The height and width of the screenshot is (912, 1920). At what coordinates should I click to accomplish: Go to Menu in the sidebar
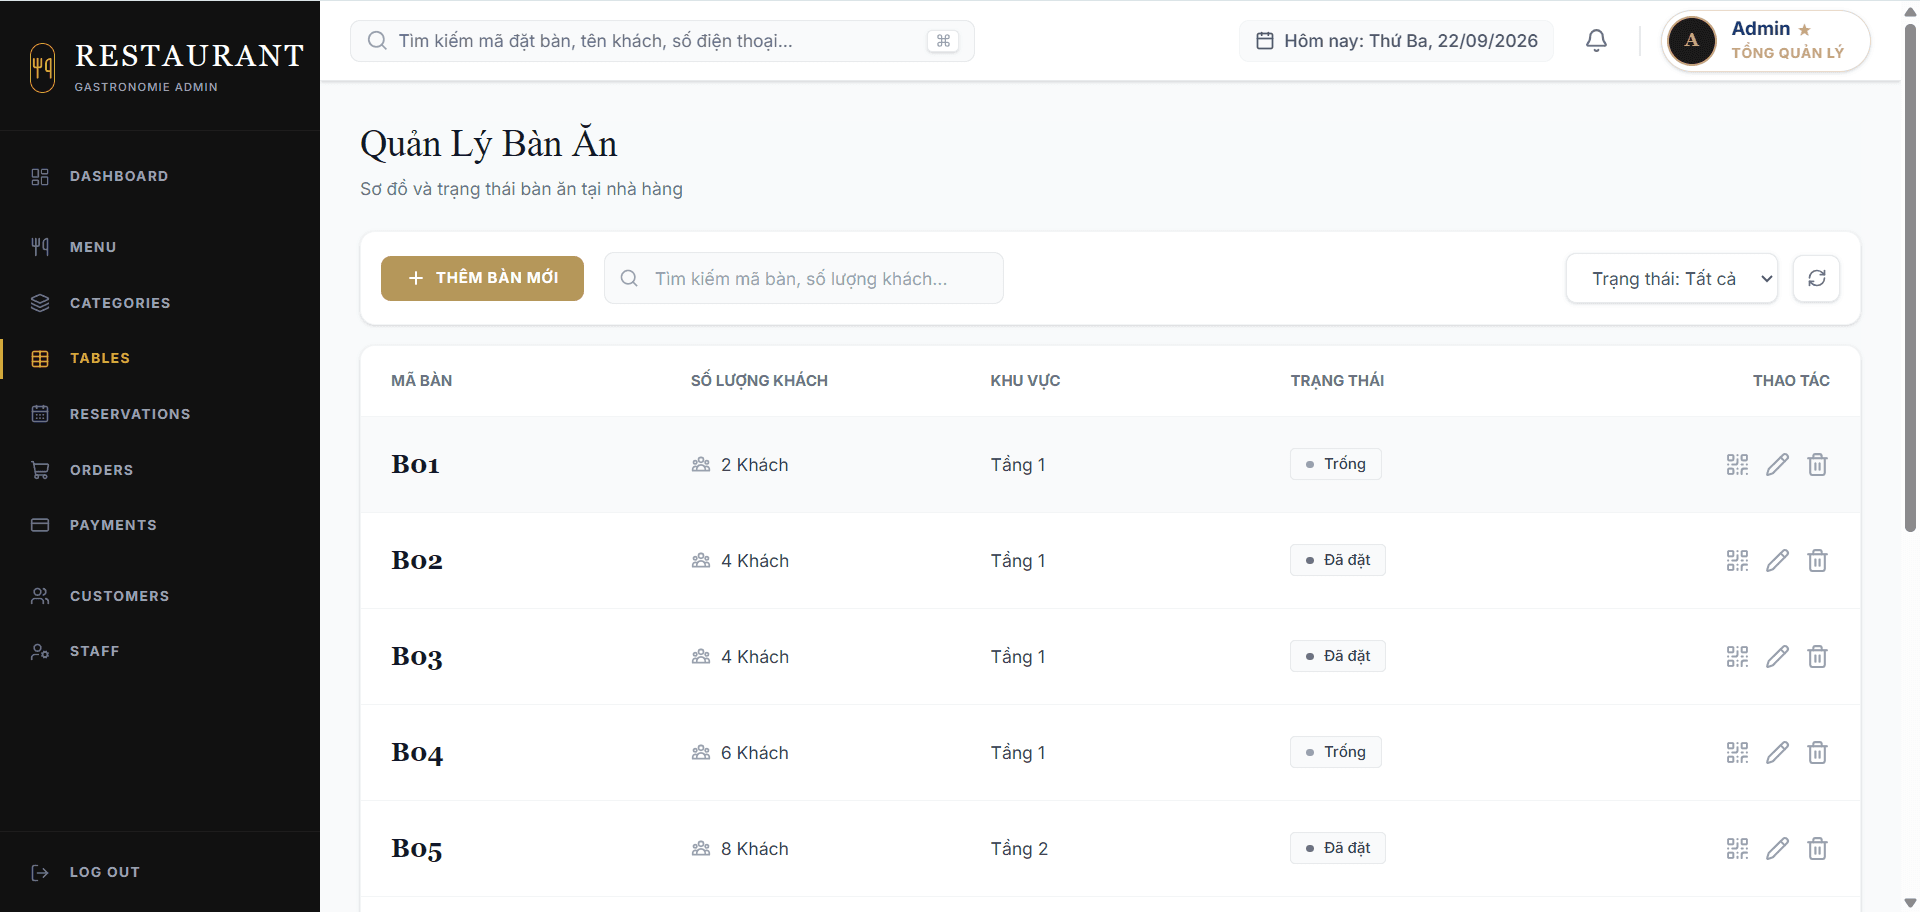160,247
